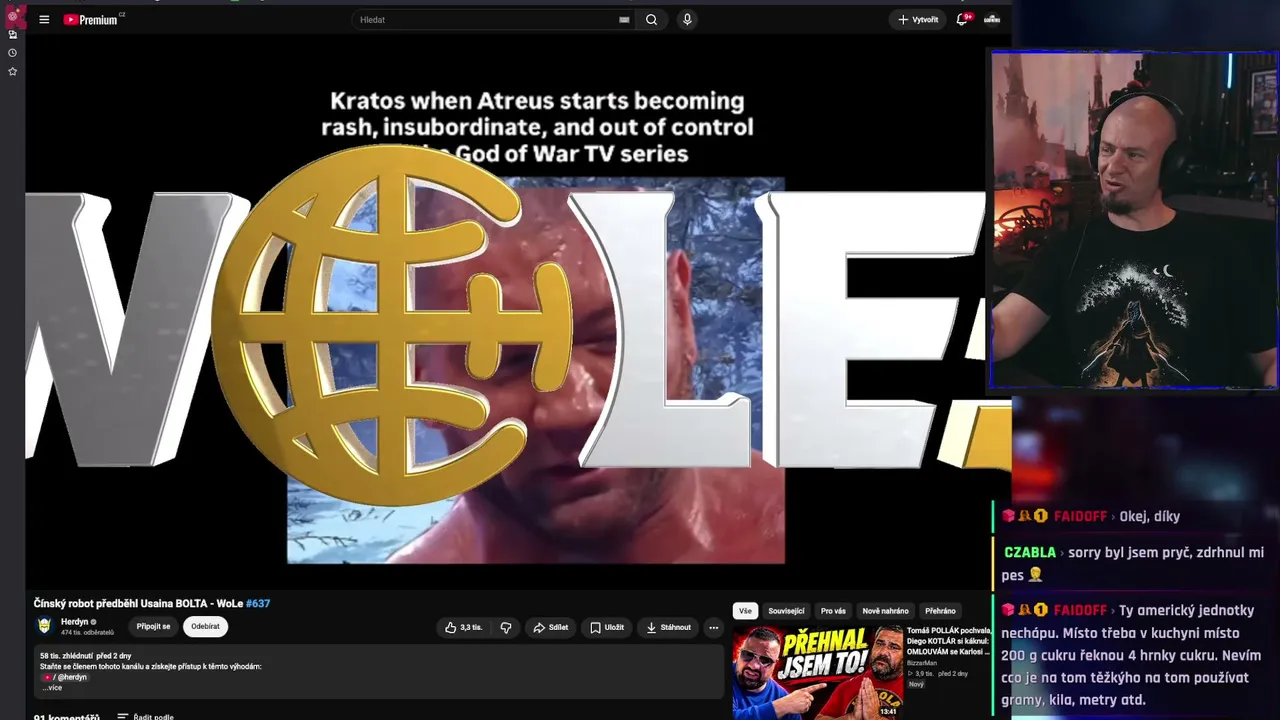Screen dimensions: 1280x720
Task: Open the Herdyn channel avatar
Action: tap(44, 626)
